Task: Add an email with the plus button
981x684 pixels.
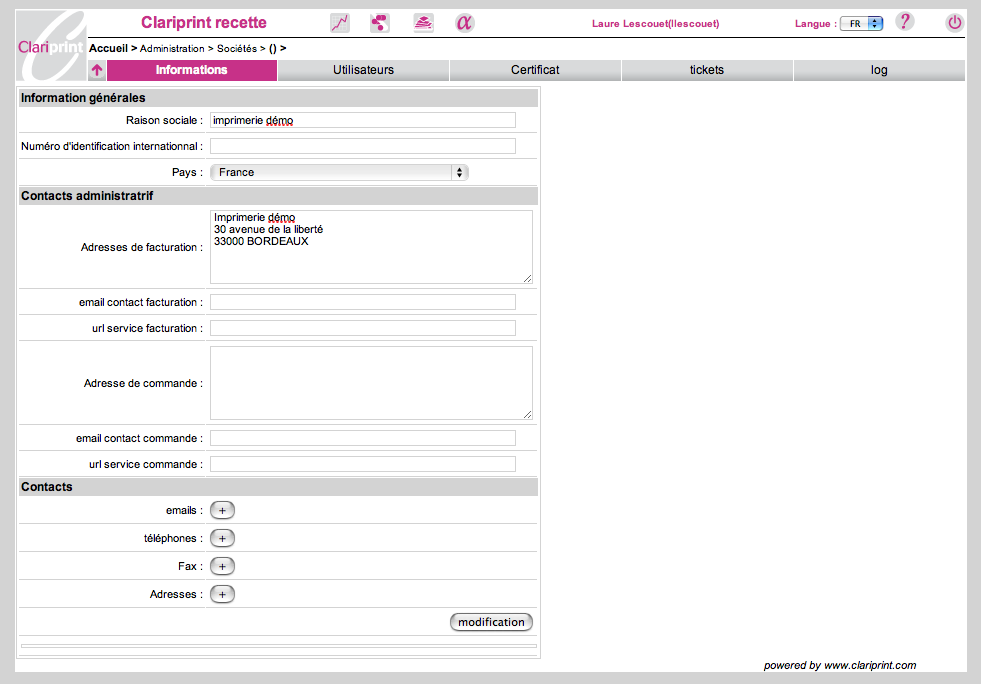Action: pyautogui.click(x=222, y=510)
